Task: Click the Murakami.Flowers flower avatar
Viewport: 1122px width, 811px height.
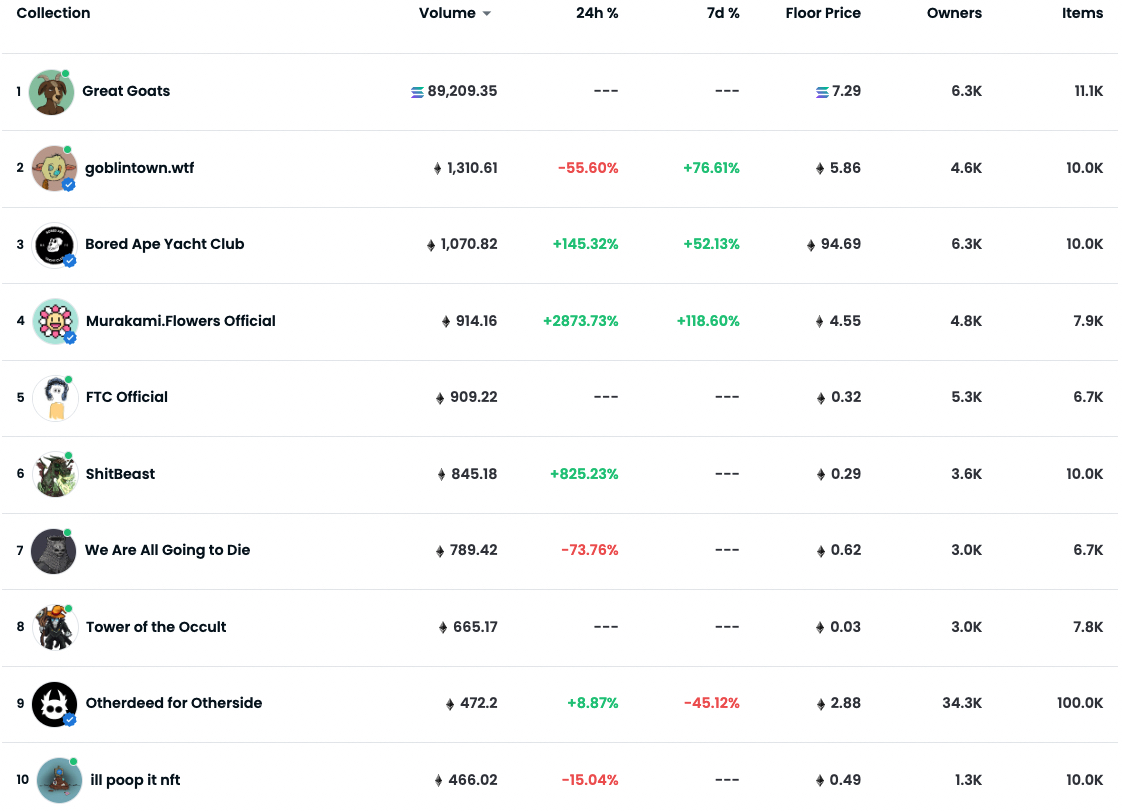Action: click(x=55, y=321)
